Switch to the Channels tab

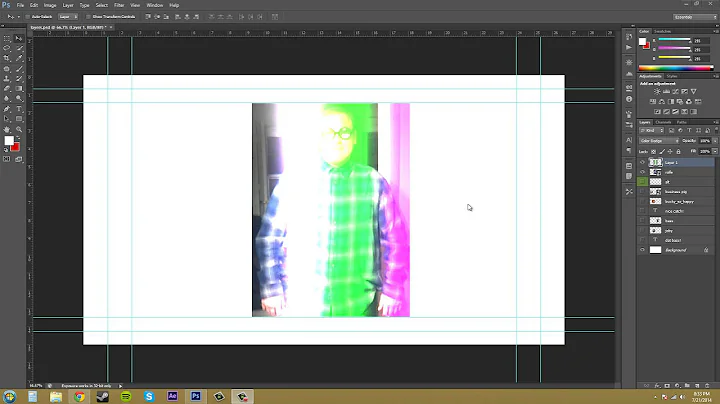pos(663,122)
